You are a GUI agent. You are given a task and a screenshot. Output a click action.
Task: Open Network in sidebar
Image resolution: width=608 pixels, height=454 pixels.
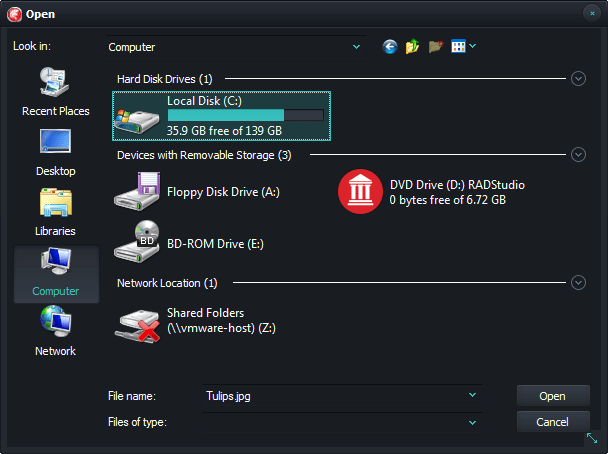56,332
